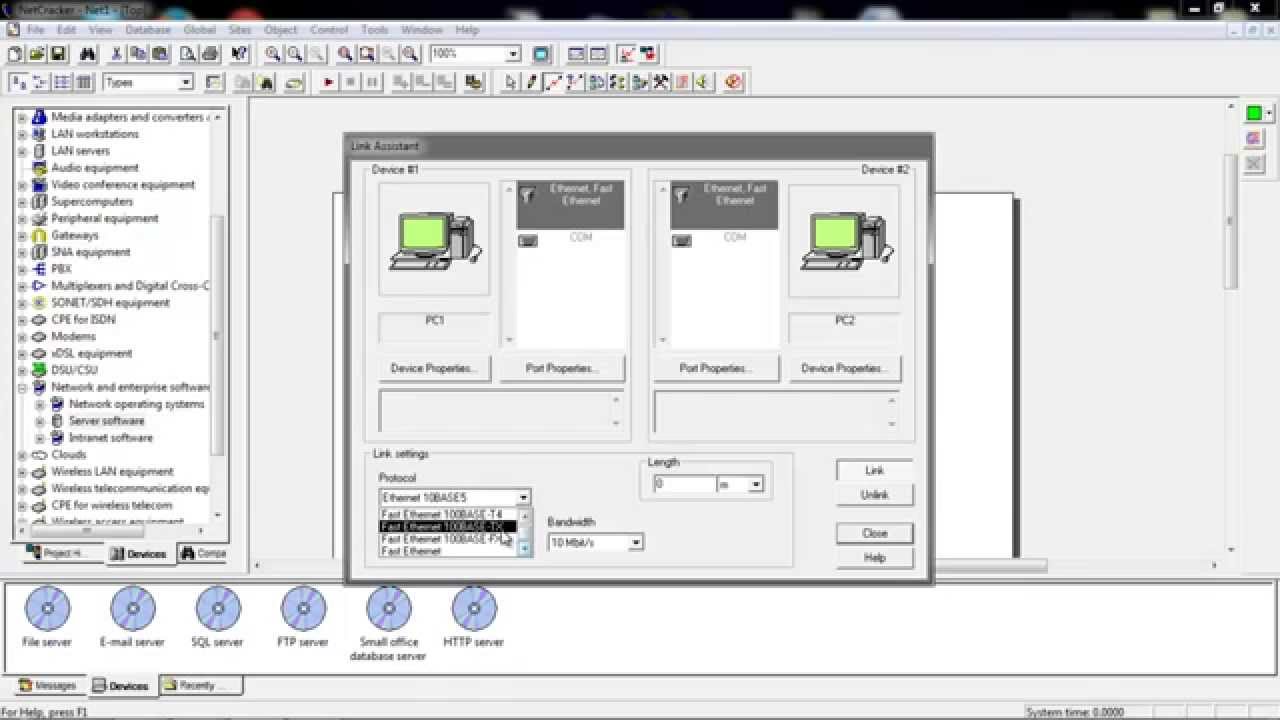Open the Sites menu
The height and width of the screenshot is (720, 1280).
click(x=240, y=30)
